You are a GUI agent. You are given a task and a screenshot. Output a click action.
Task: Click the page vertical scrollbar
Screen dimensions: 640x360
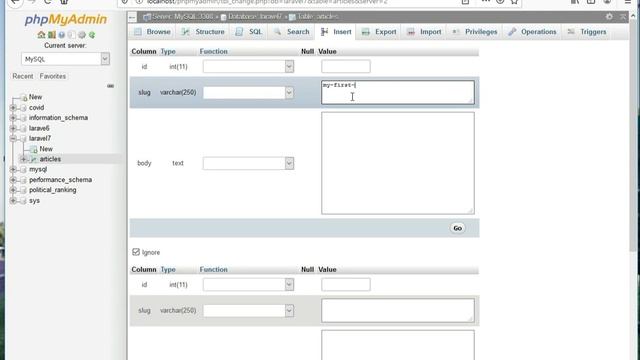634,135
